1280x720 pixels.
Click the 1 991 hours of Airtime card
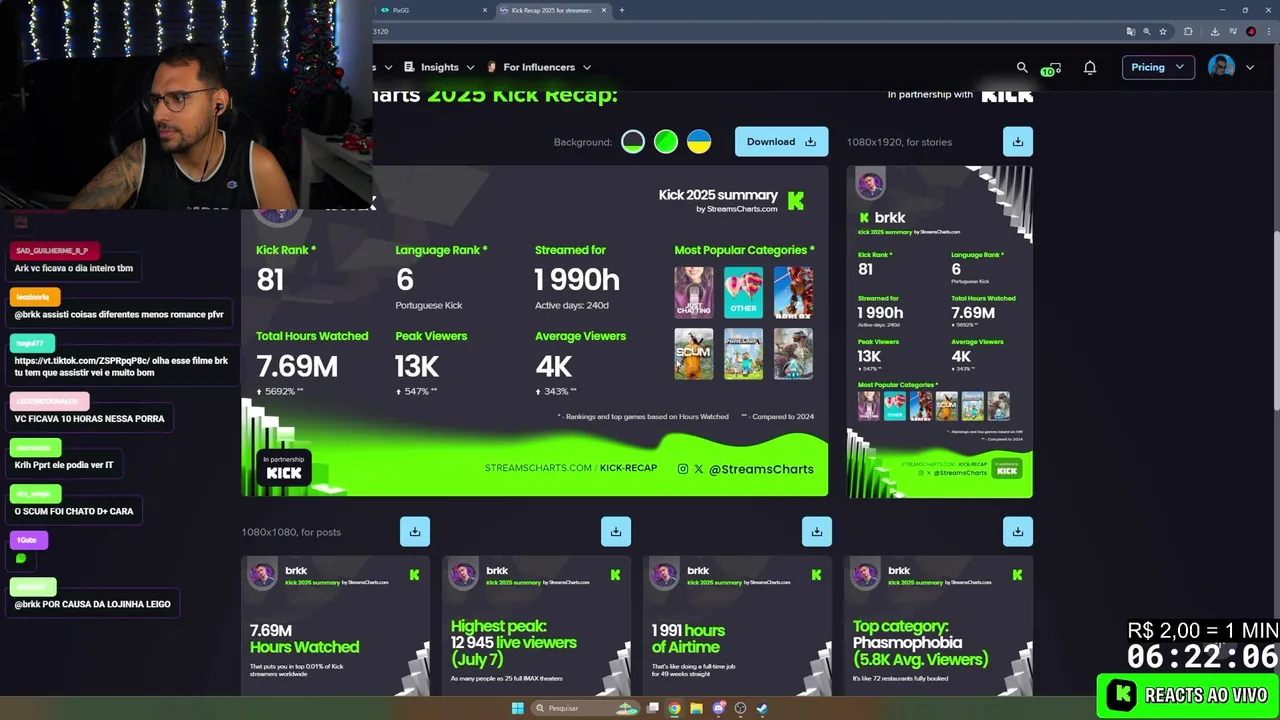pyautogui.click(x=737, y=626)
